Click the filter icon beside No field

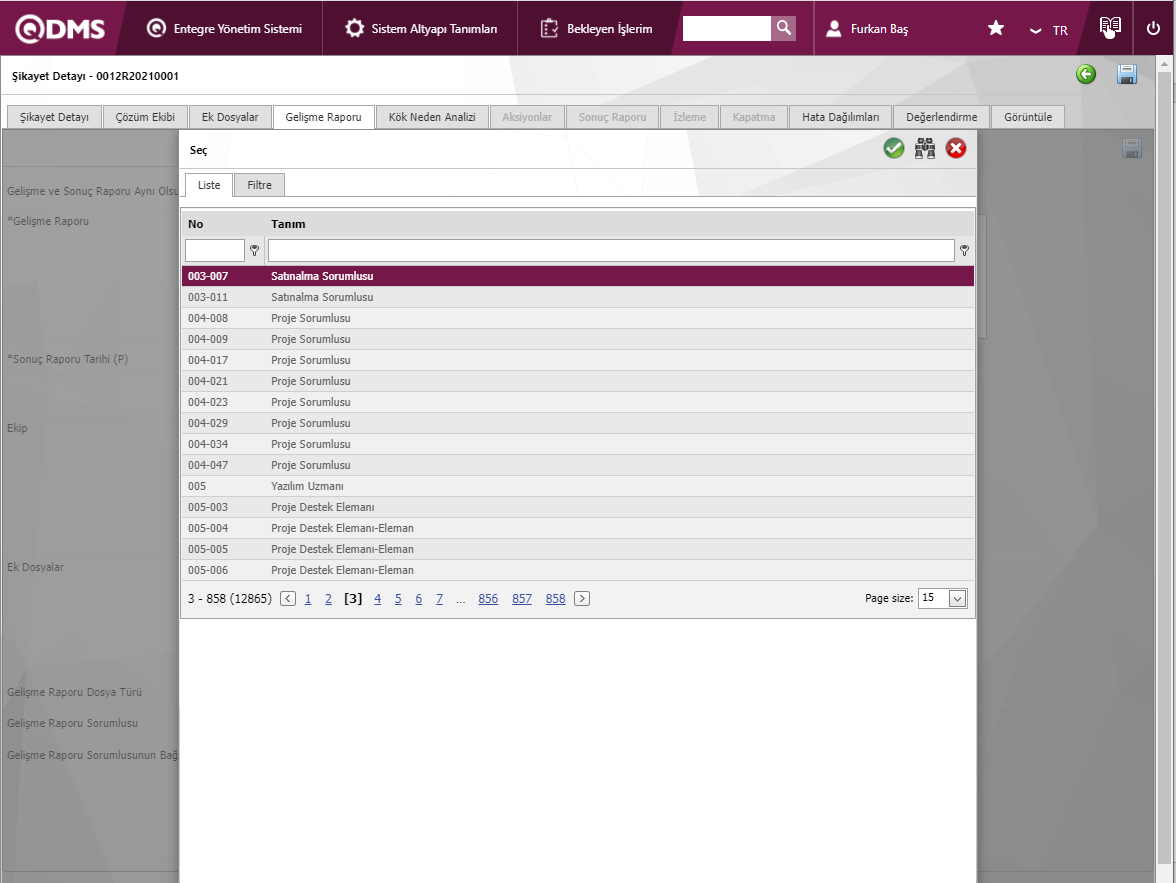point(254,251)
